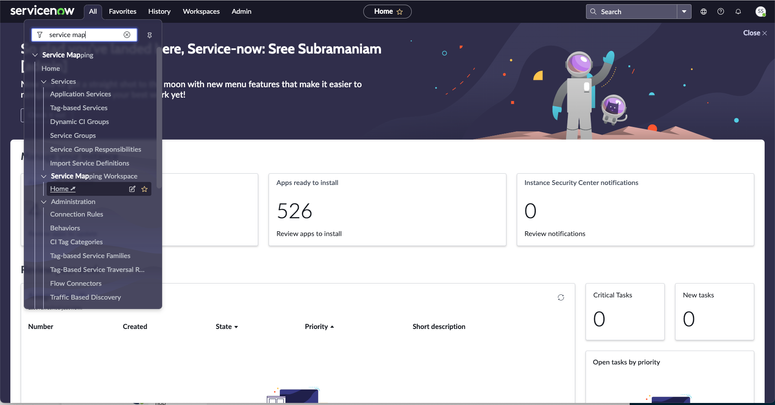Open the Critical Tasks card
Image resolution: width=775 pixels, height=405 pixels.
(625, 312)
